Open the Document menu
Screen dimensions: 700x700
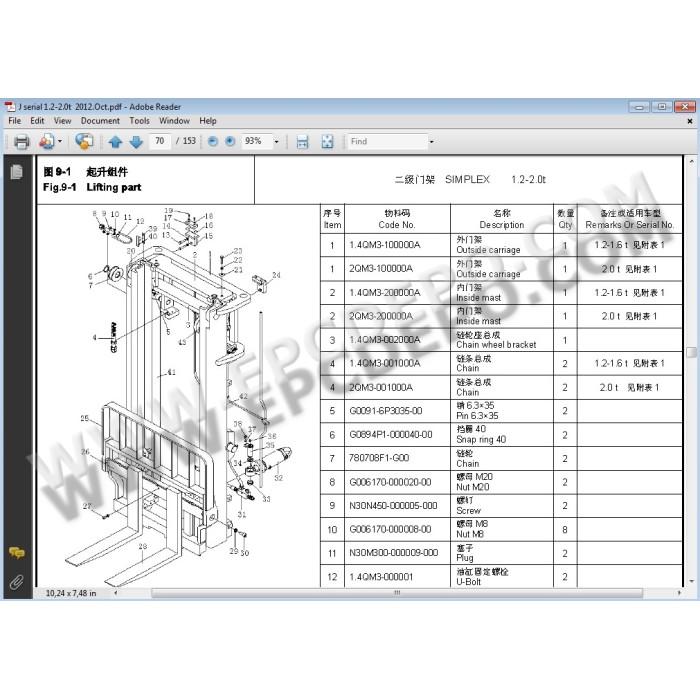pyautogui.click(x=100, y=121)
